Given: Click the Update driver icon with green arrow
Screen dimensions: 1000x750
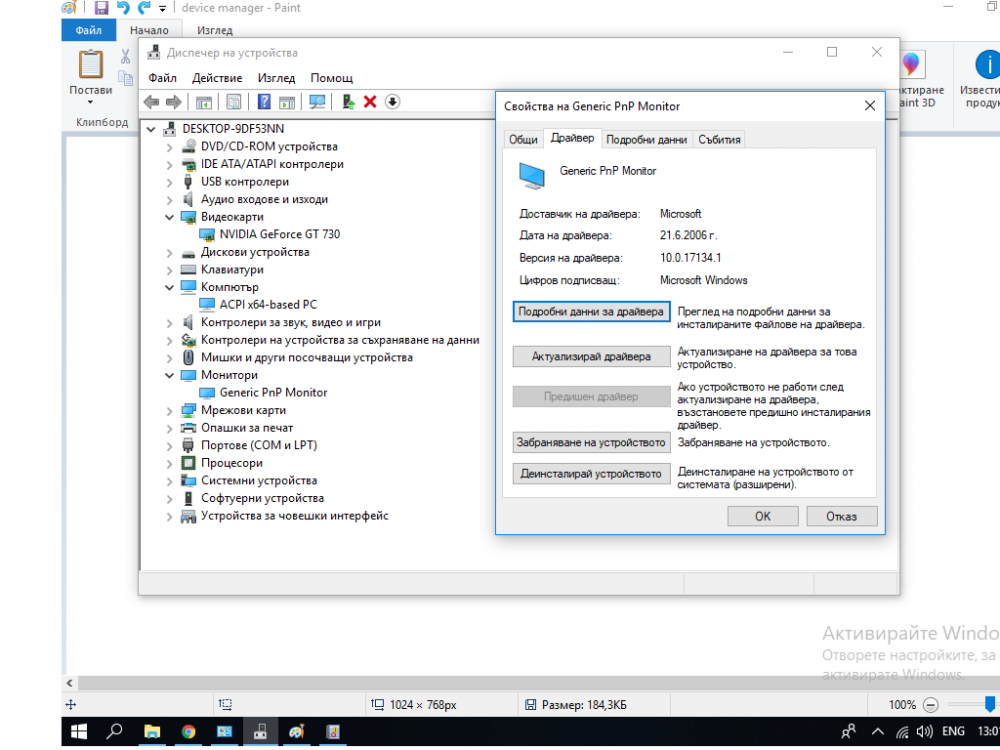Looking at the screenshot, I should click(348, 102).
